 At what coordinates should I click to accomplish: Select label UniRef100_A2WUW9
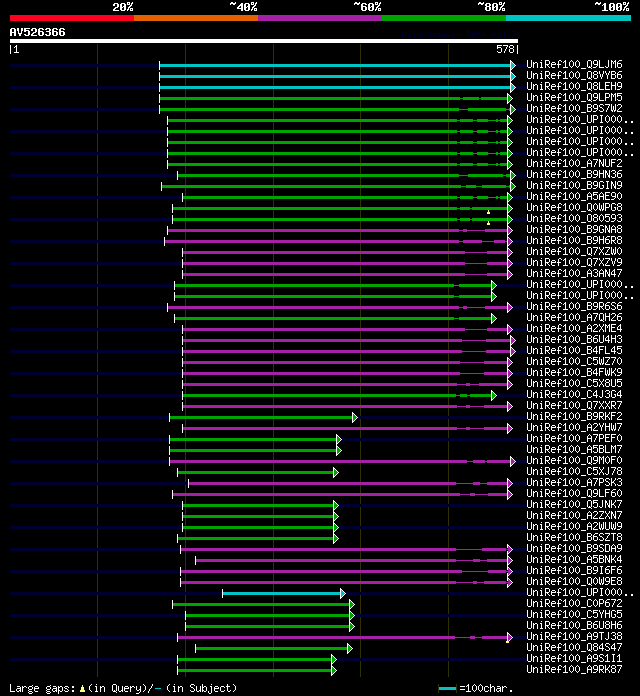pyautogui.click(x=574, y=526)
